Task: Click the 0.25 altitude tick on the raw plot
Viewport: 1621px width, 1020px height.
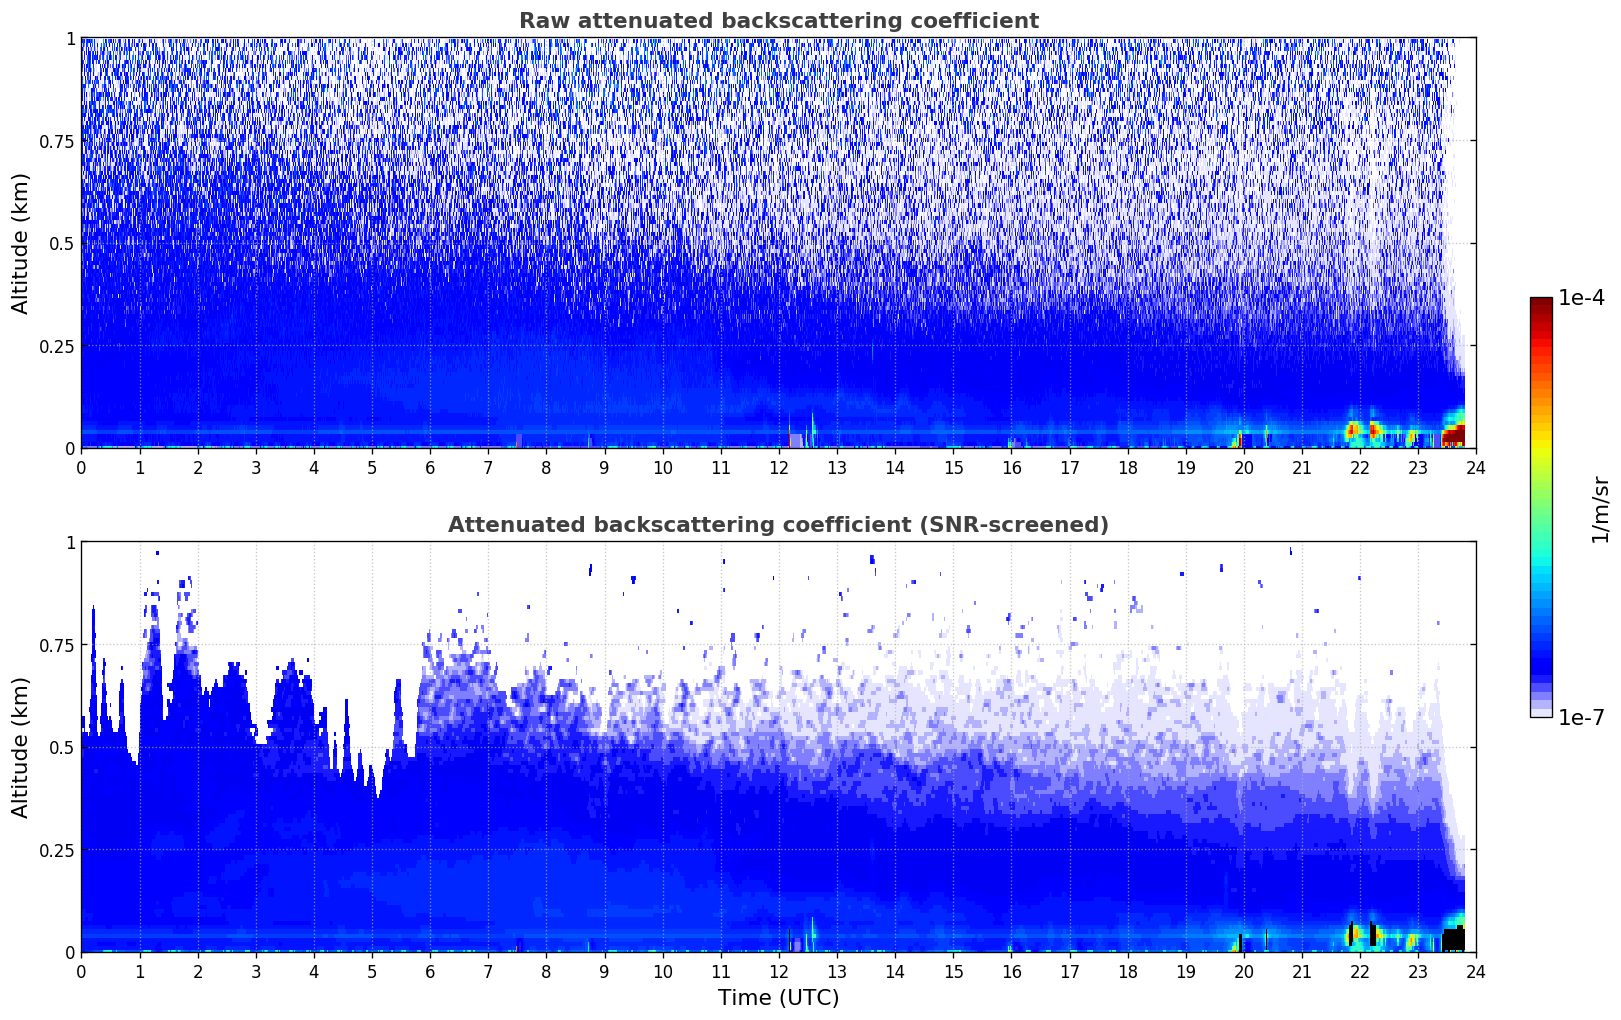Action: [x=57, y=346]
